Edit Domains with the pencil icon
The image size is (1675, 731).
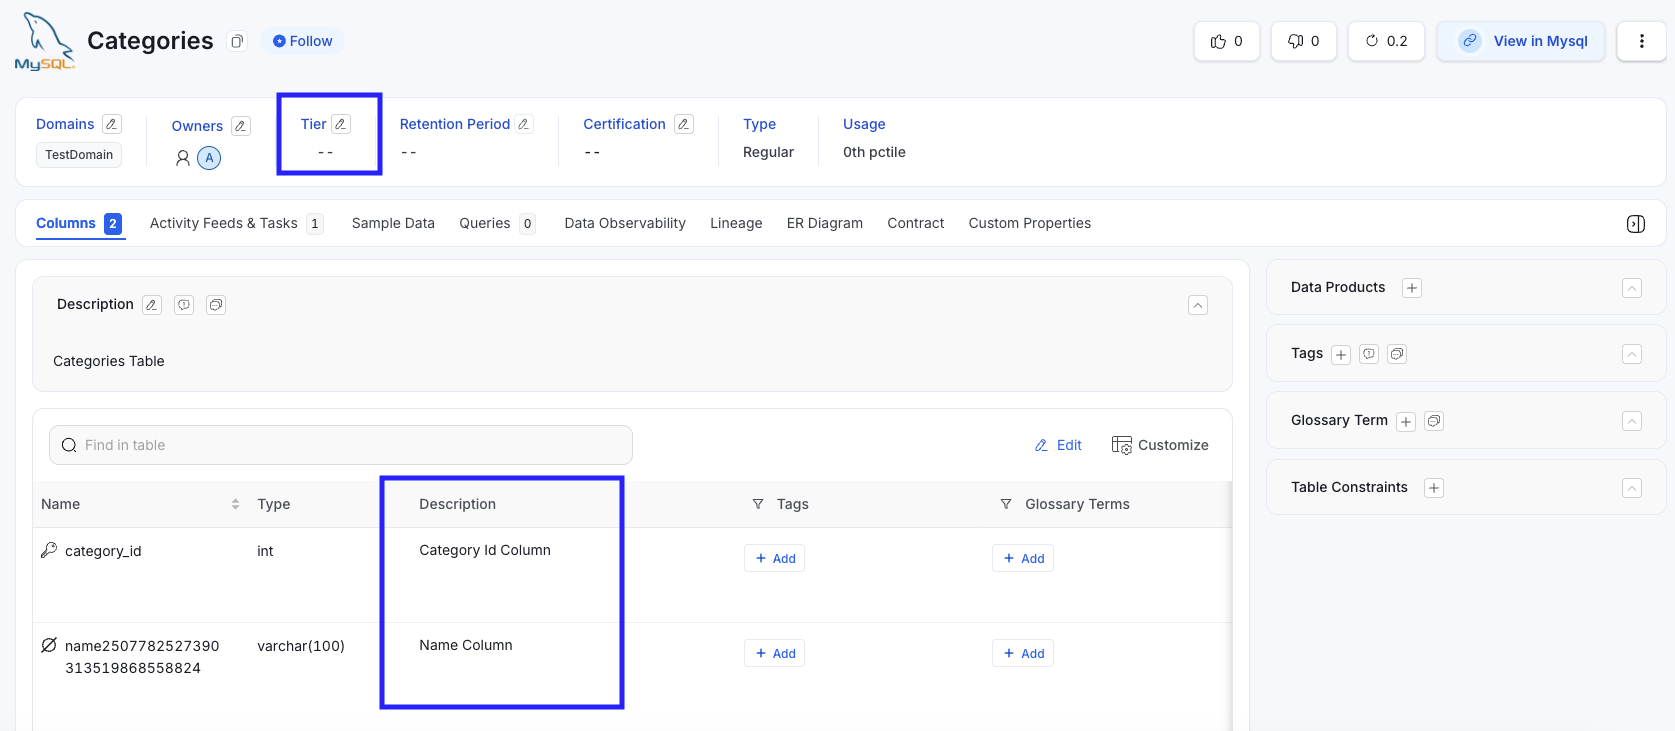tap(112, 124)
